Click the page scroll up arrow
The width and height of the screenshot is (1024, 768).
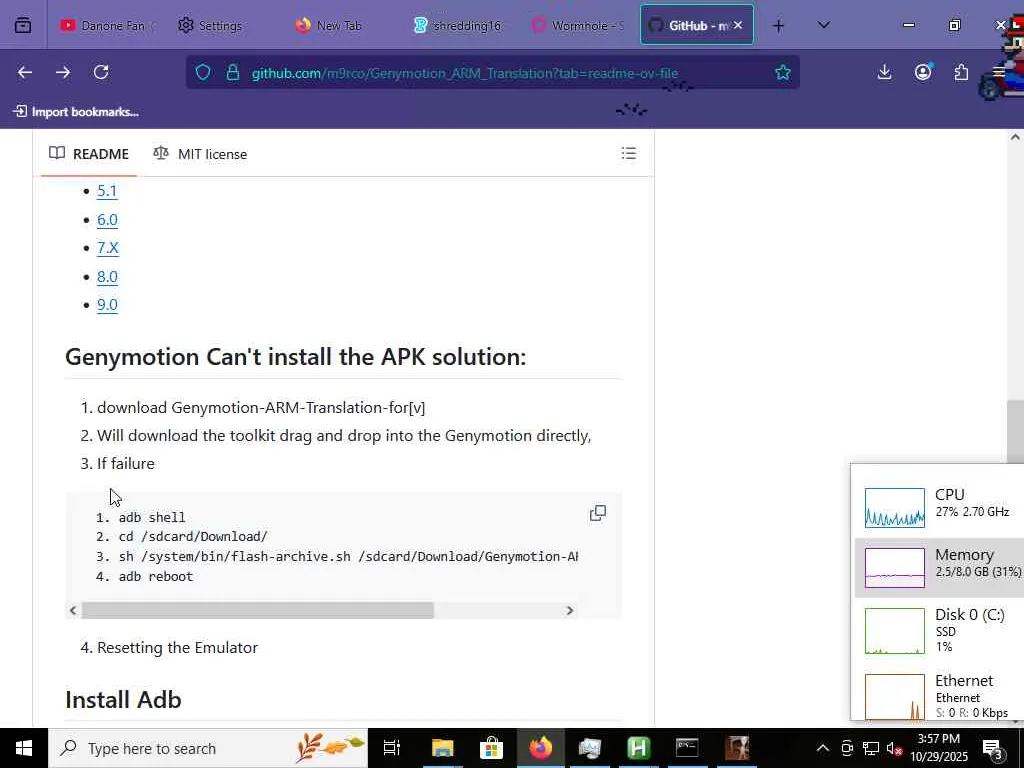tap(1015, 137)
